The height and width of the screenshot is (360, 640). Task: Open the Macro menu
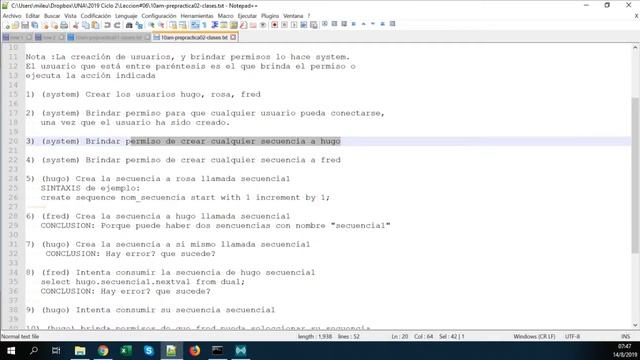click(x=225, y=16)
